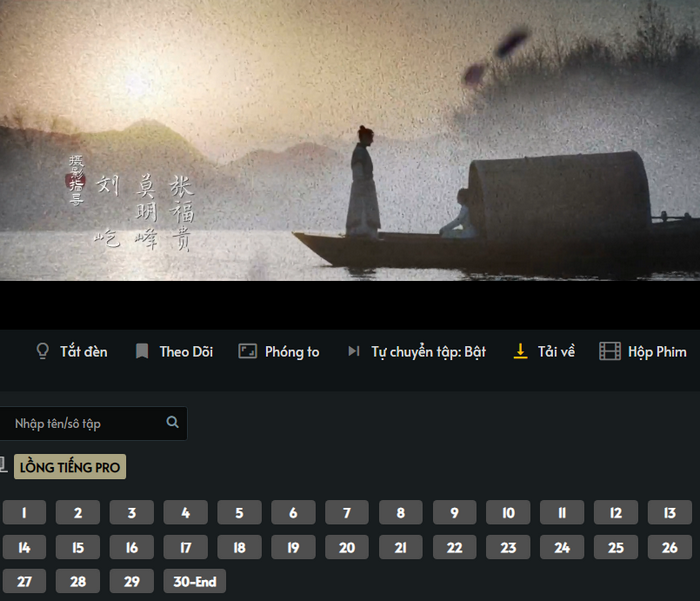Open episode 16
Image resolution: width=700 pixels, height=601 pixels.
[x=132, y=547]
